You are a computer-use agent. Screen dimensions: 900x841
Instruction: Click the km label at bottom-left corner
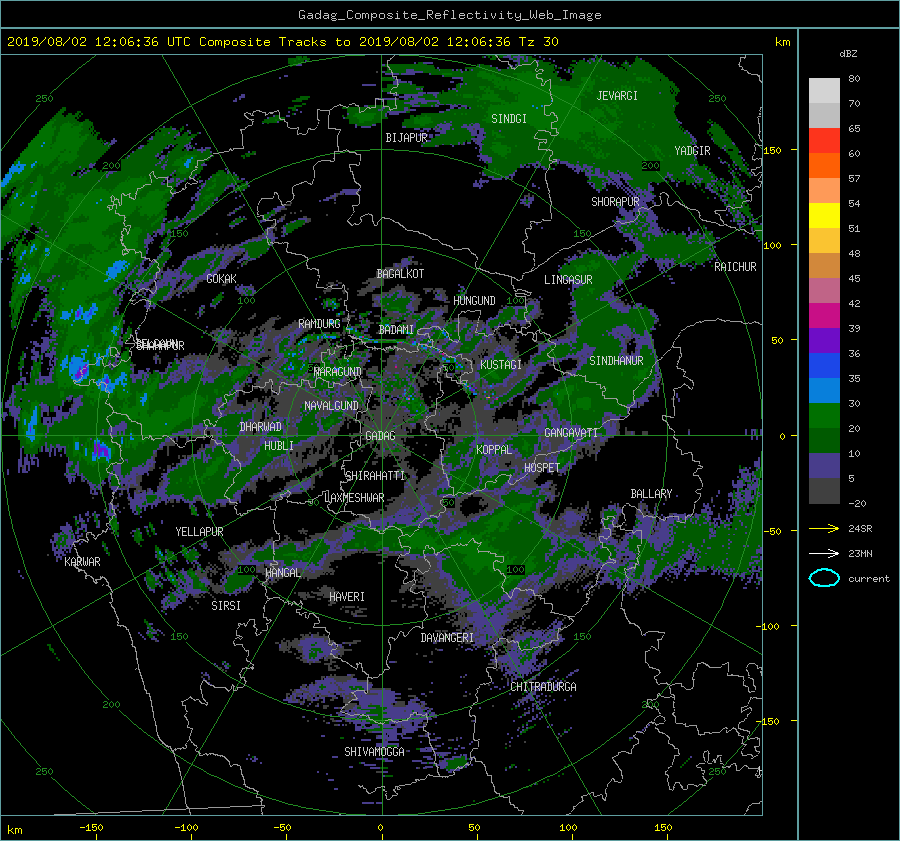14,830
